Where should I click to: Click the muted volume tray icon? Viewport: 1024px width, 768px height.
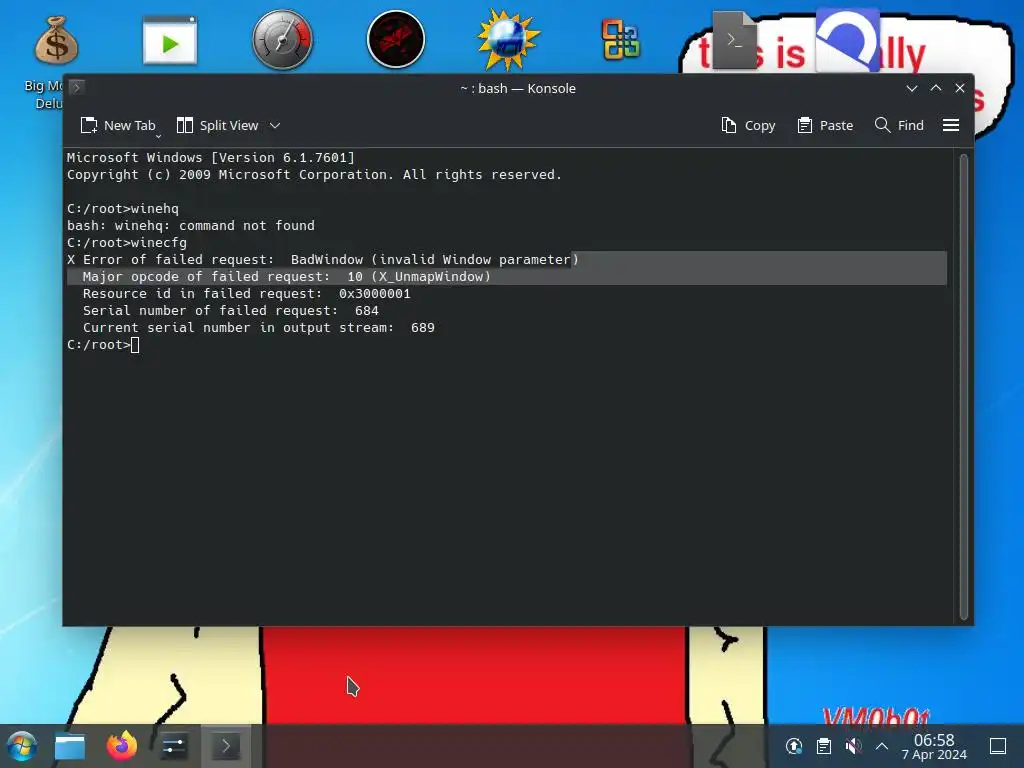[x=853, y=746]
